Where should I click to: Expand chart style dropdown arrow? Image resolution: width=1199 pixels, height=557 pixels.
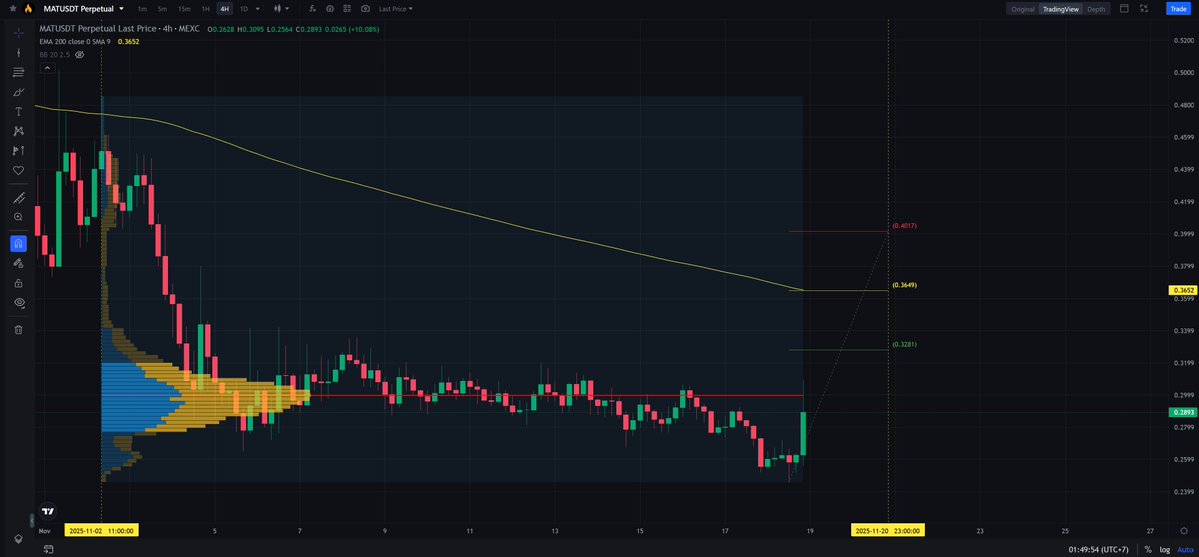point(288,8)
